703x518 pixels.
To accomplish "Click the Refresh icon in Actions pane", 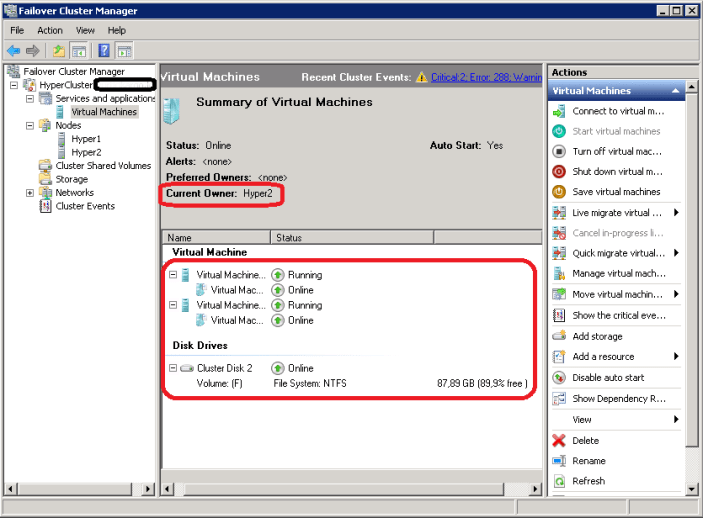I will [x=559, y=481].
